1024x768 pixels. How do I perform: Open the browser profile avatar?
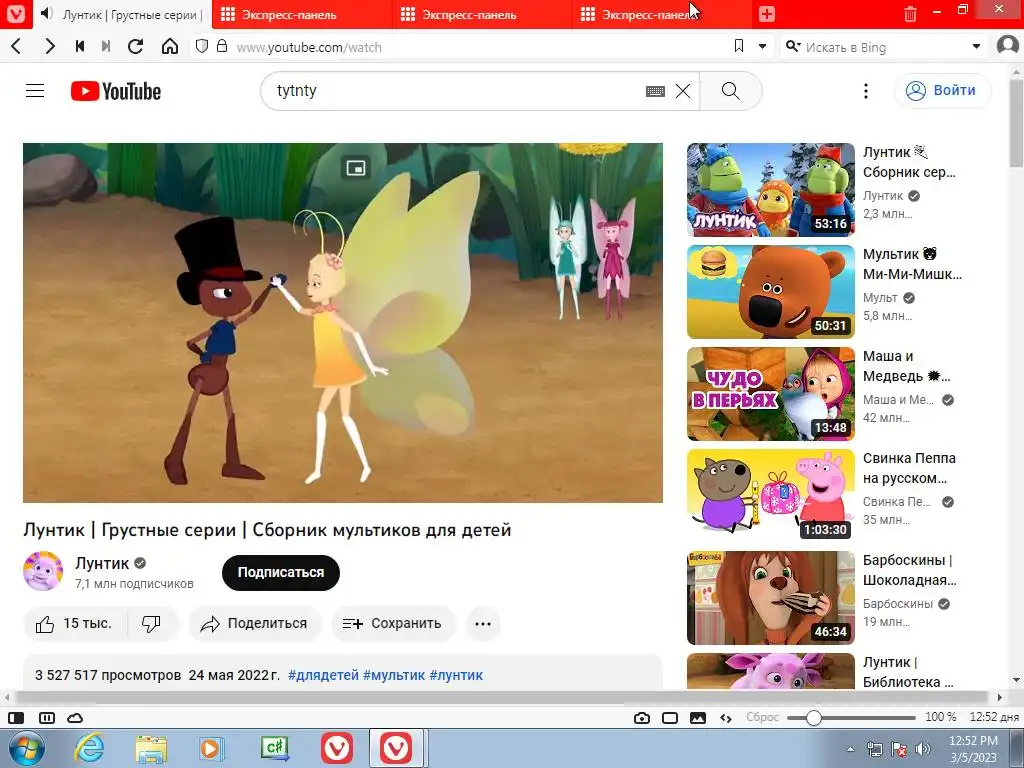(x=1008, y=46)
